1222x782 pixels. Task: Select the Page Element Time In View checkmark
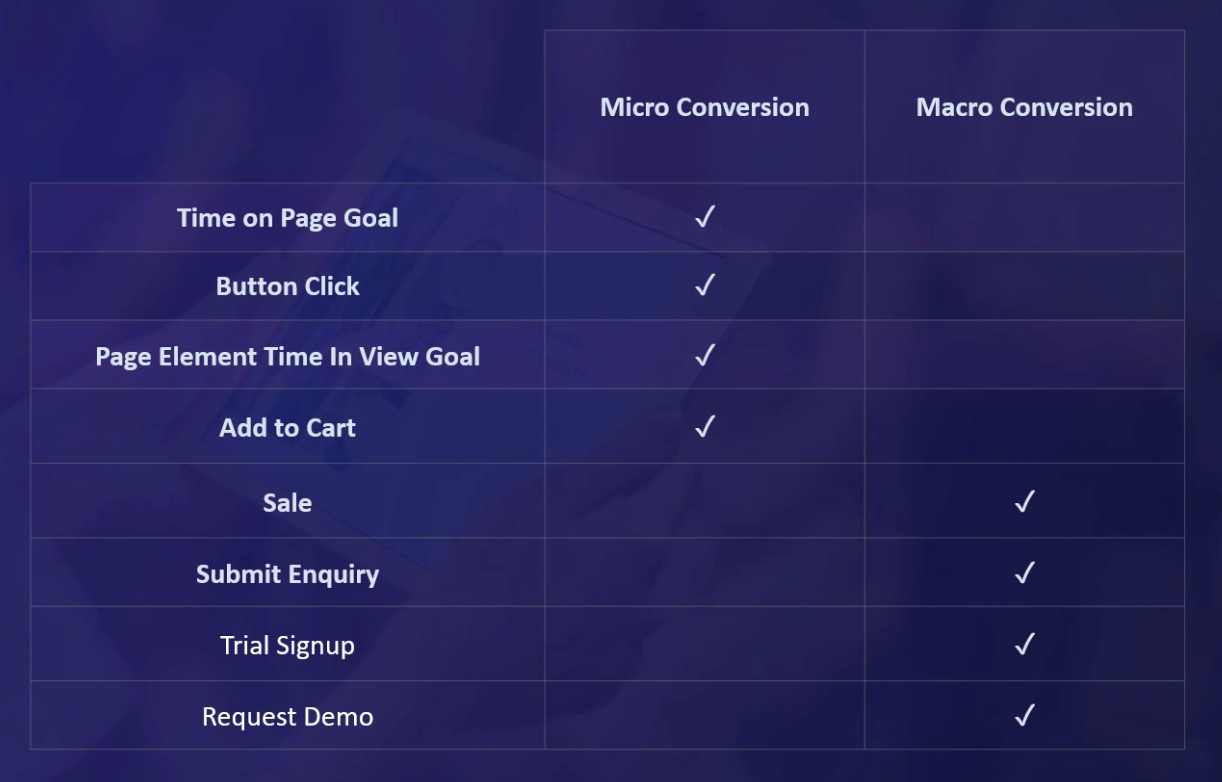pos(705,355)
